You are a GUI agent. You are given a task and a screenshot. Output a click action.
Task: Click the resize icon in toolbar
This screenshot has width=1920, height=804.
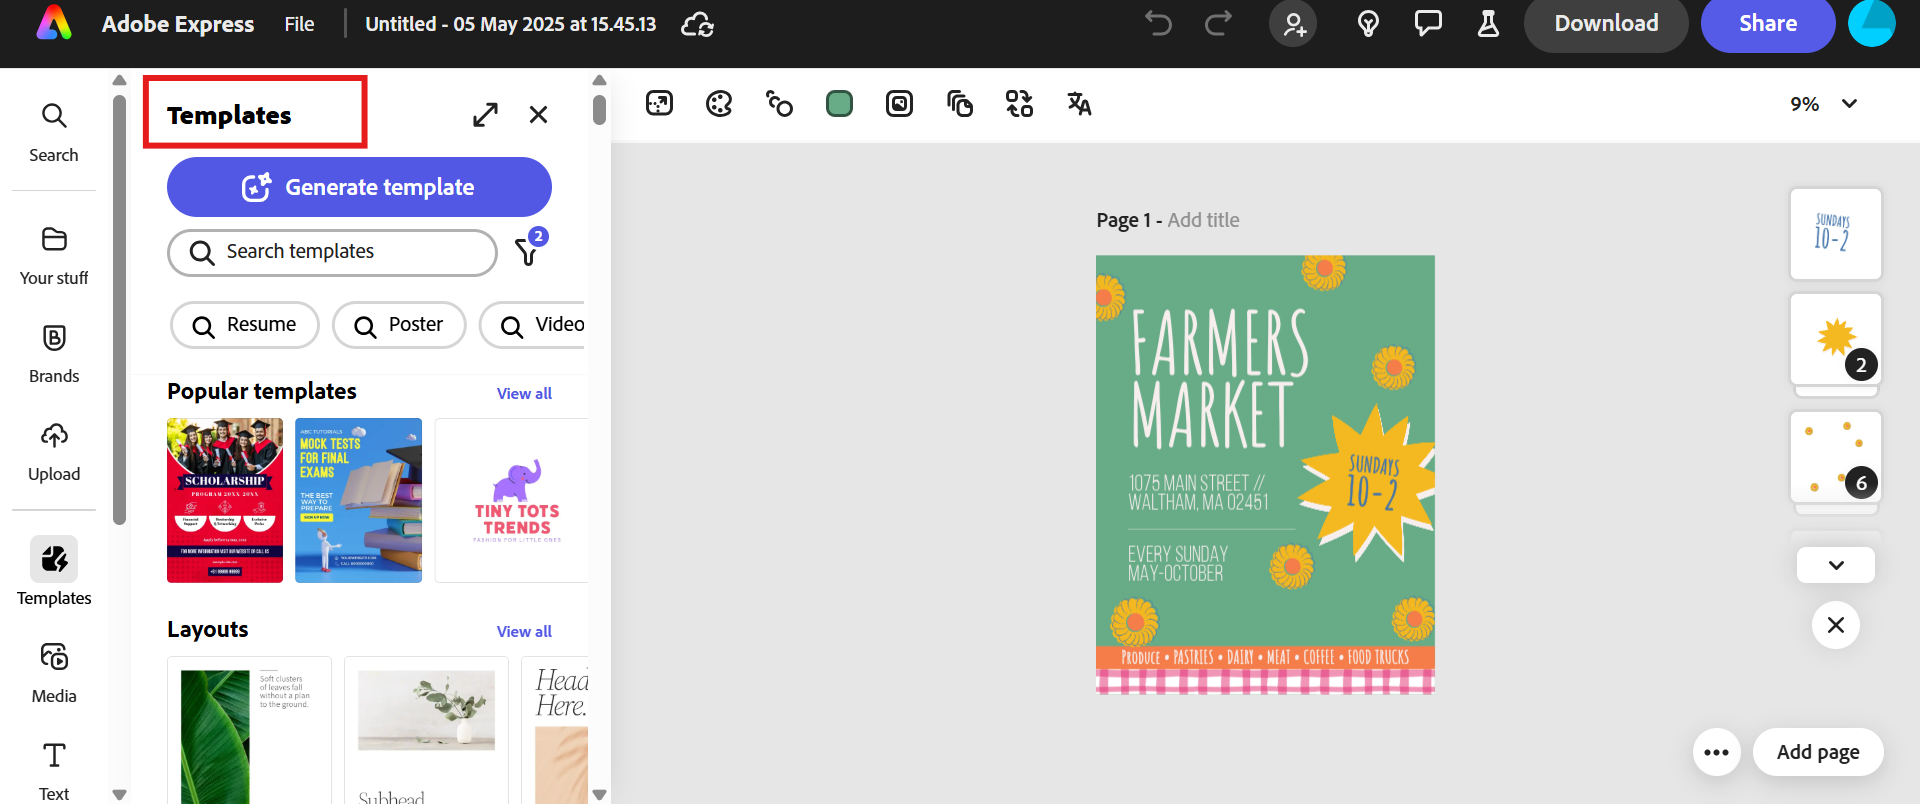tap(659, 104)
